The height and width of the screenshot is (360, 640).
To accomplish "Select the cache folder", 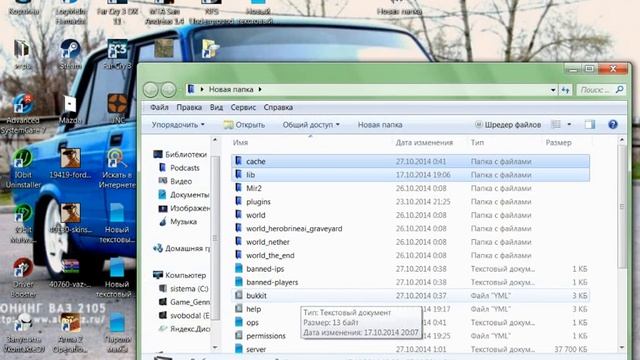I will tap(410, 161).
